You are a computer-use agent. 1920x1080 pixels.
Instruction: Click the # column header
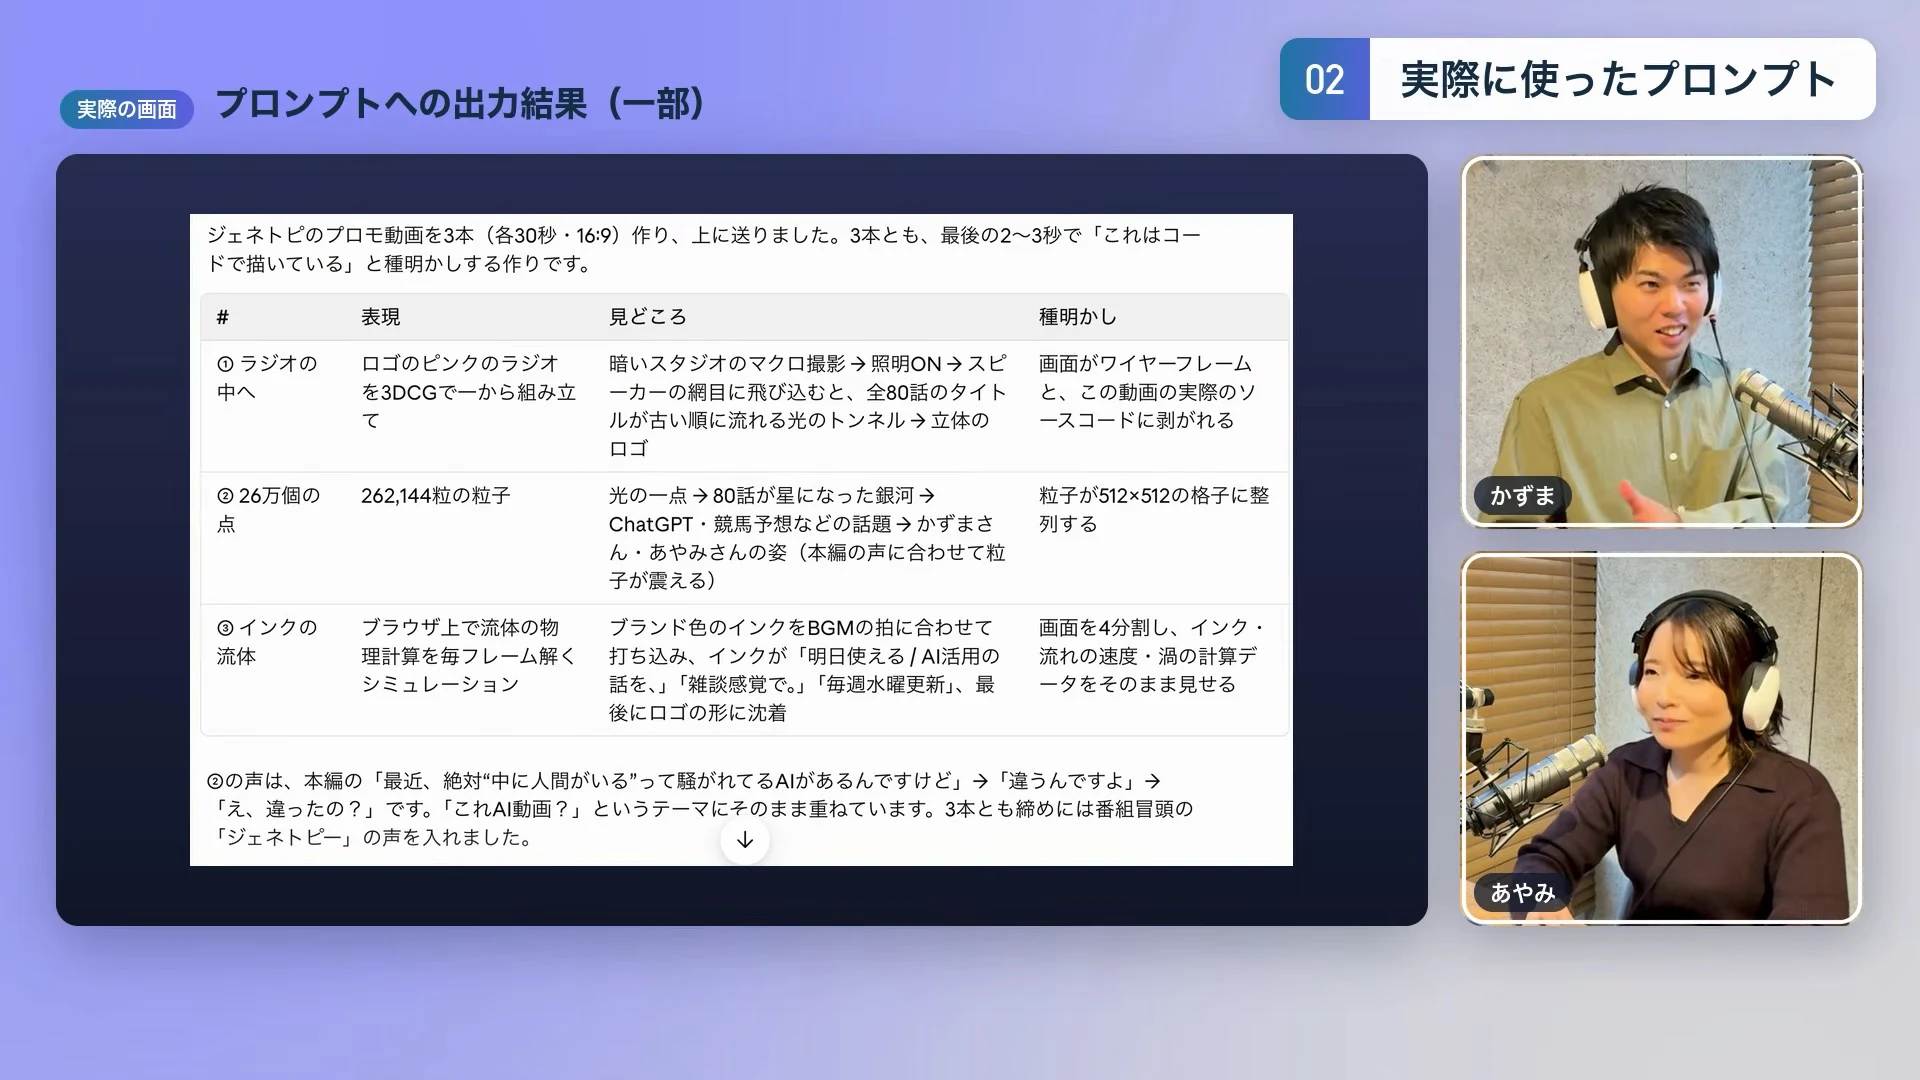(222, 317)
